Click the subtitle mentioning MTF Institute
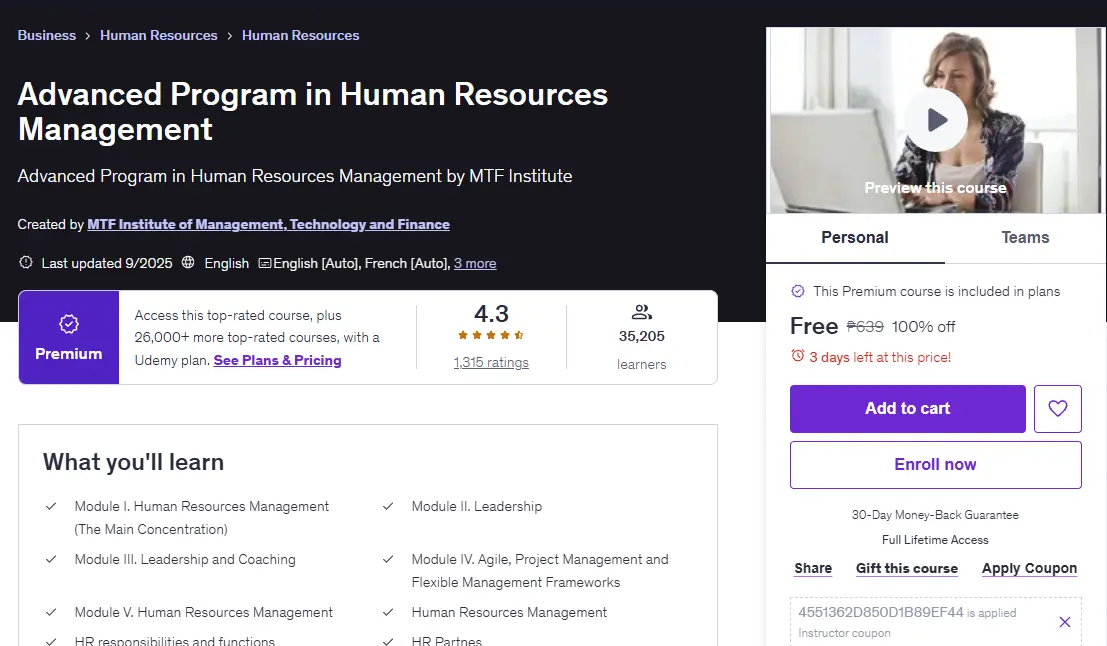 point(295,176)
